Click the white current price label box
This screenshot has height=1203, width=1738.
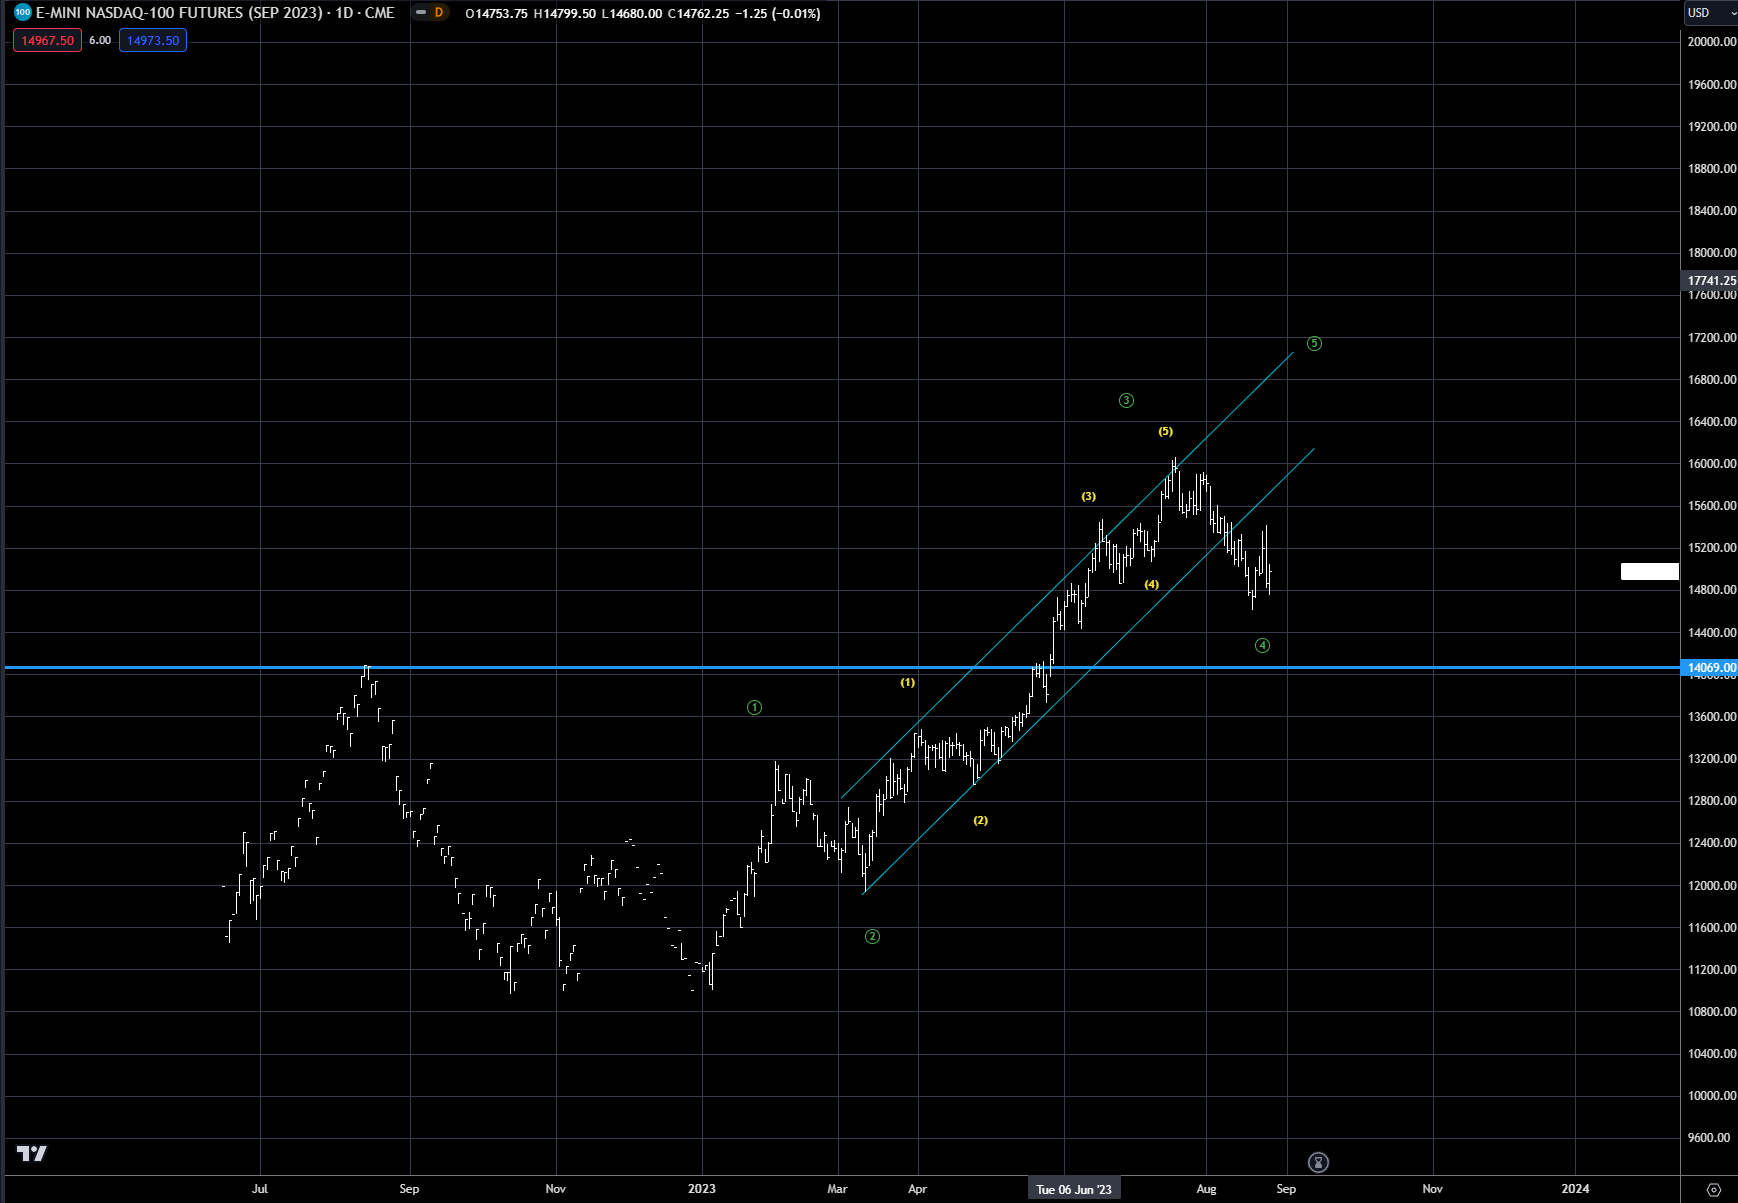tap(1650, 572)
